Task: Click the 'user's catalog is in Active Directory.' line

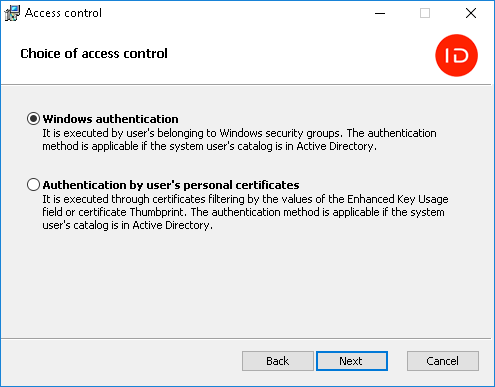Action: click(x=127, y=225)
